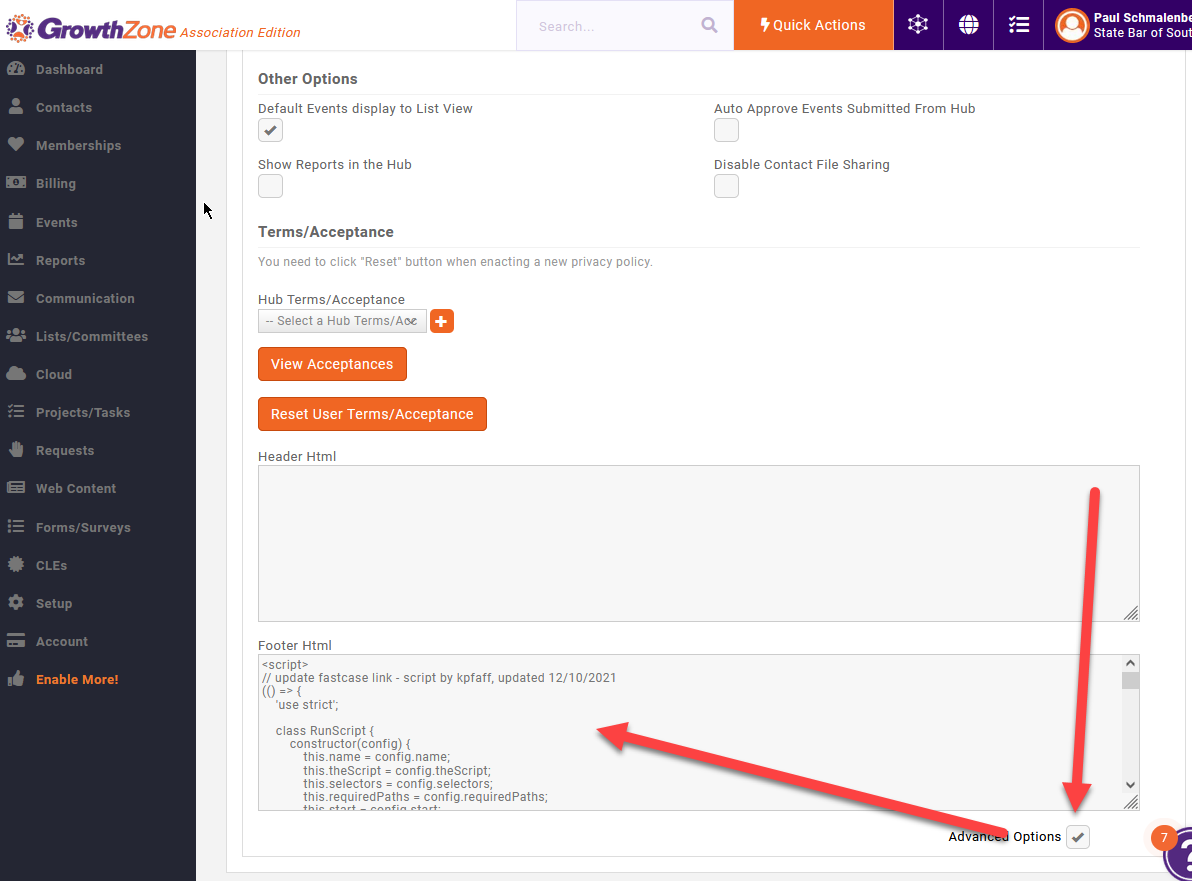This screenshot has width=1192, height=881.
Task: Open the Hub Terms/Acceptance dropdown
Action: 342,321
